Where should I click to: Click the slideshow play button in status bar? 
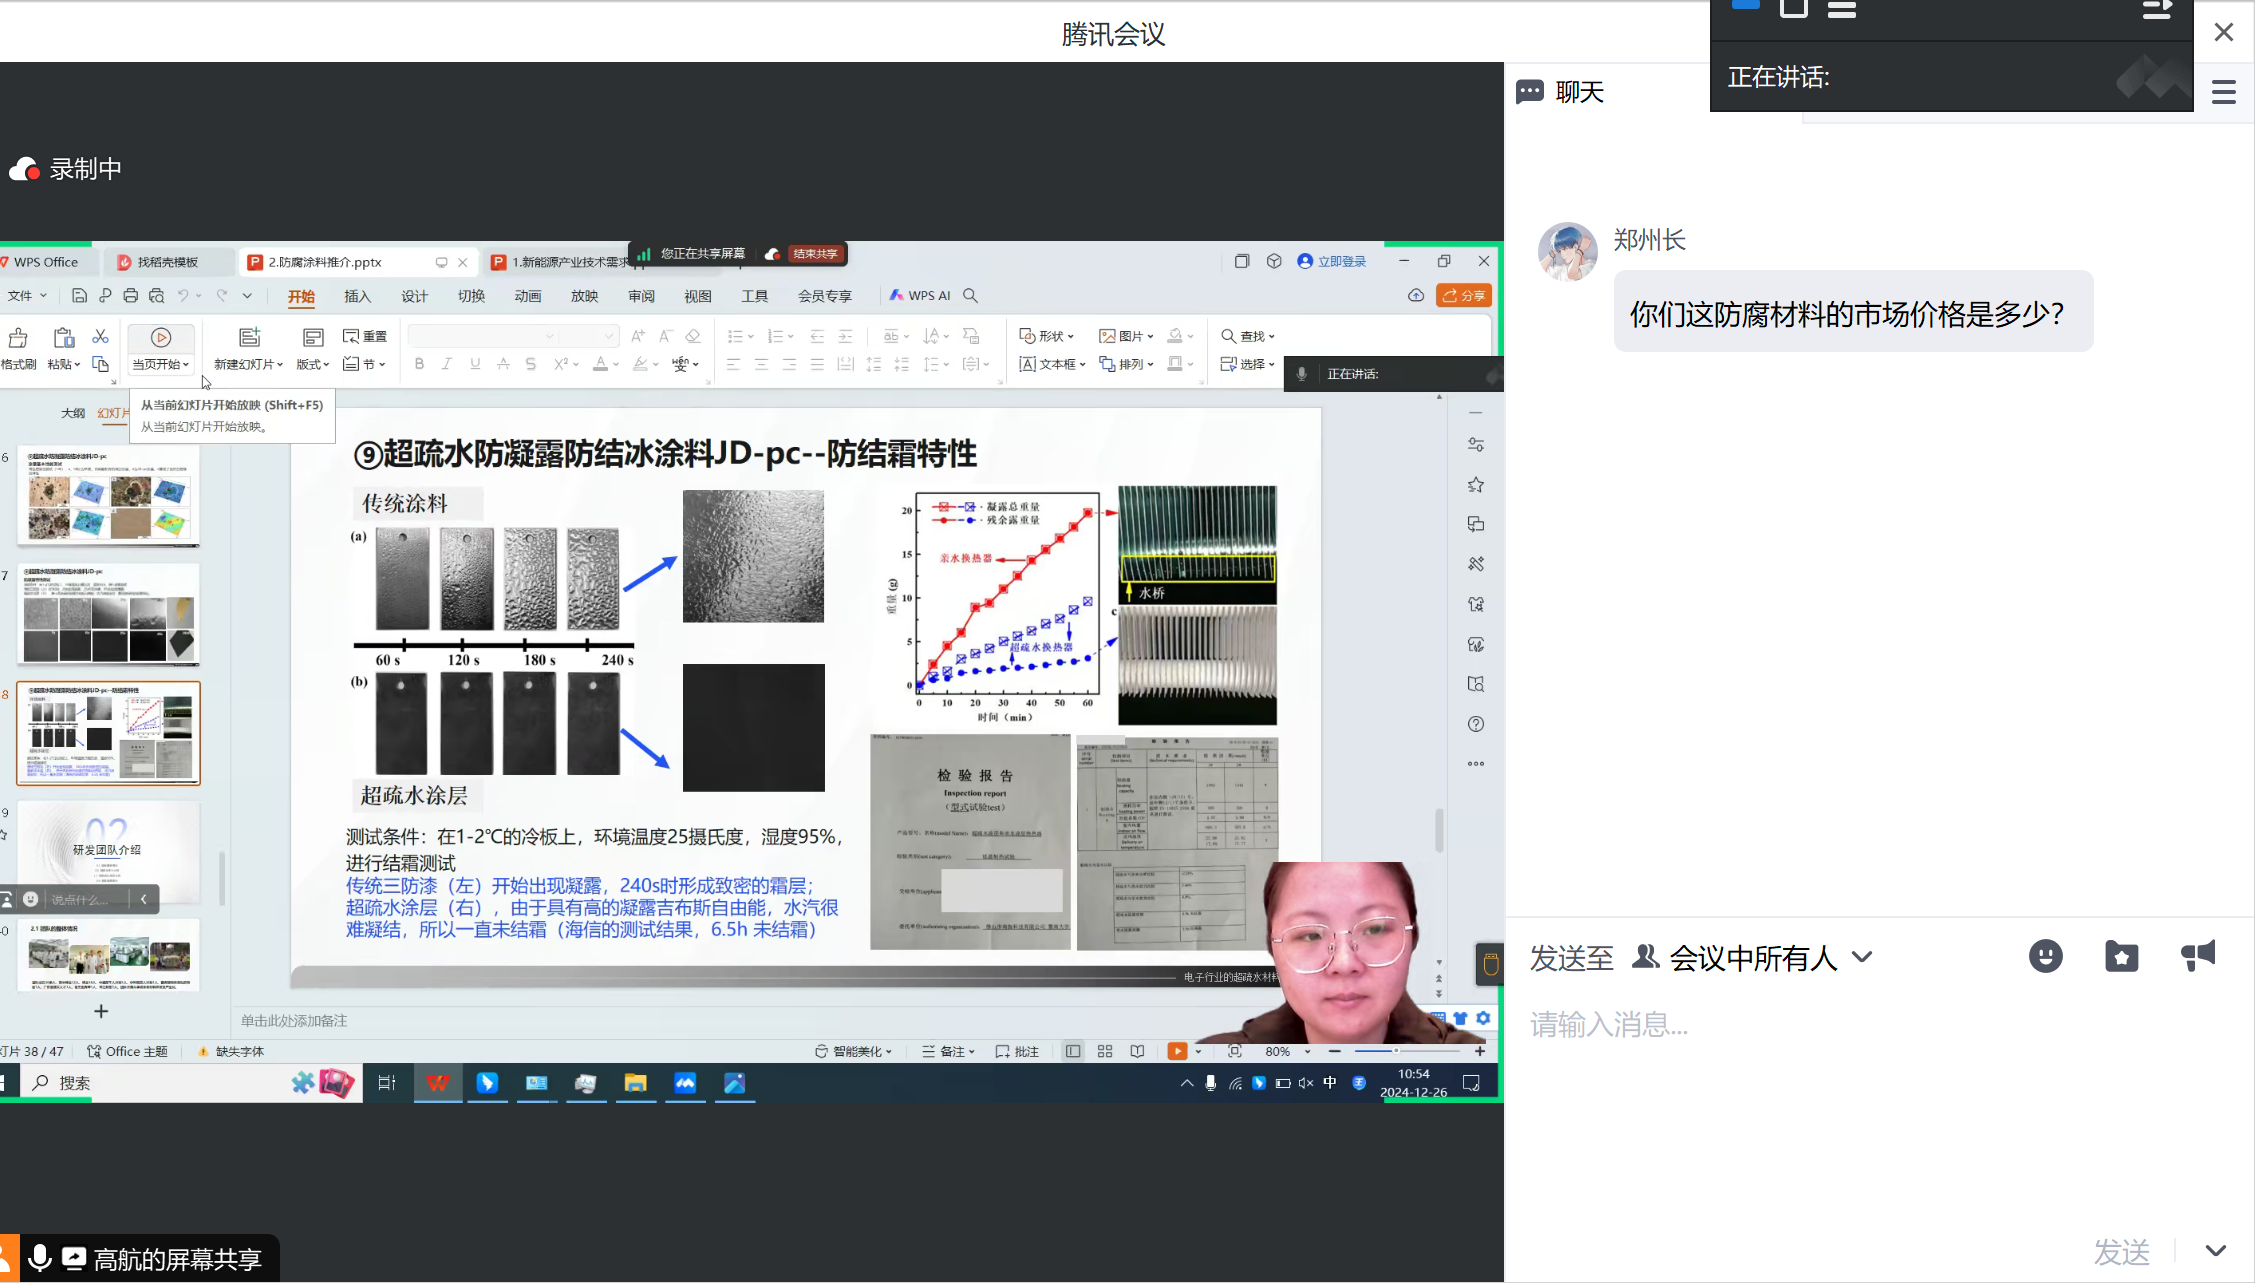pyautogui.click(x=1177, y=1051)
